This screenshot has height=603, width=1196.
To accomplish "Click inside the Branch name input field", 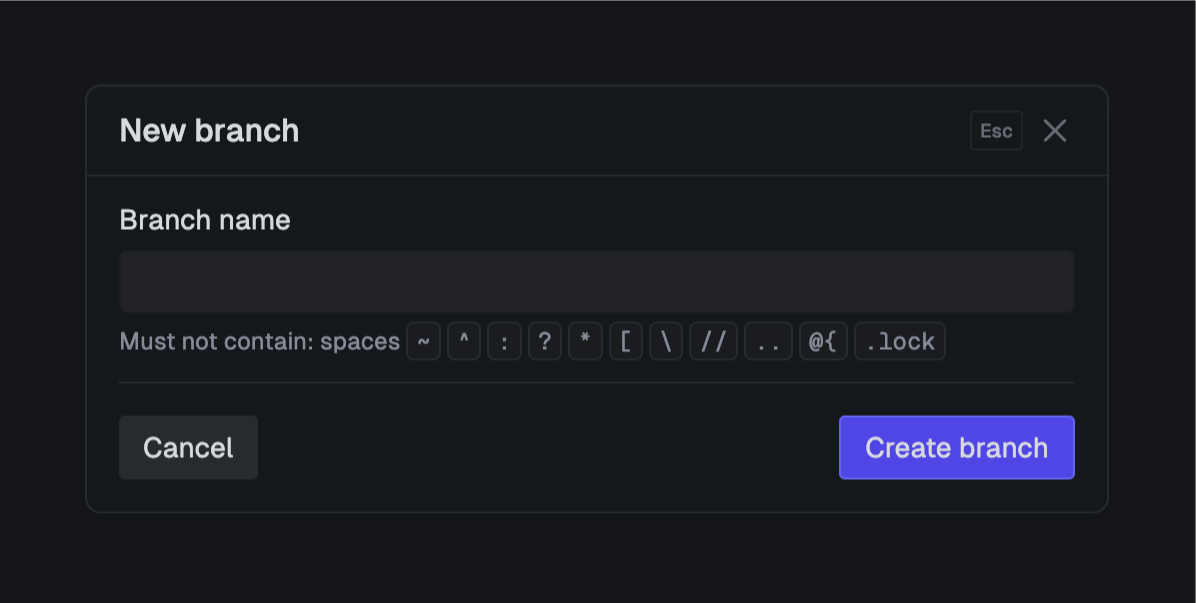I will (x=597, y=280).
